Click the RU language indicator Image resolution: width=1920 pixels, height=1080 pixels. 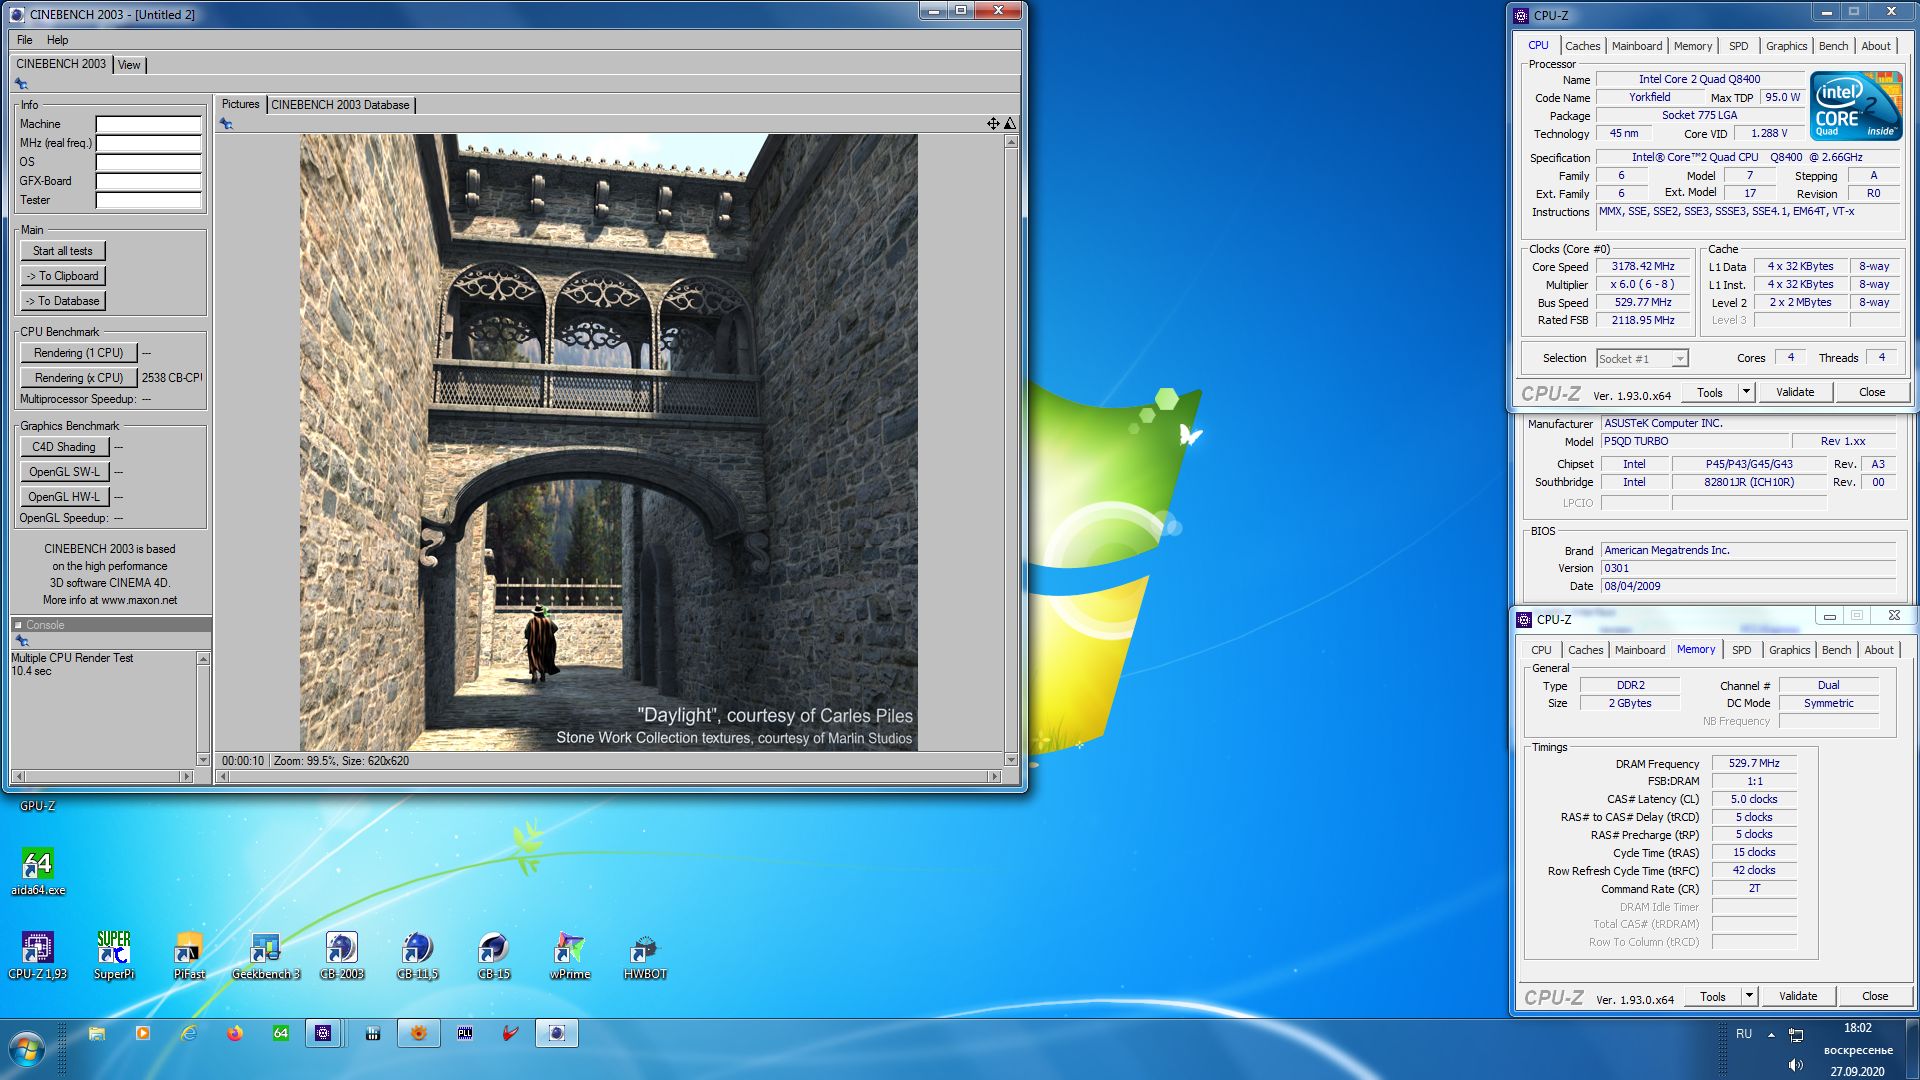[1744, 1034]
